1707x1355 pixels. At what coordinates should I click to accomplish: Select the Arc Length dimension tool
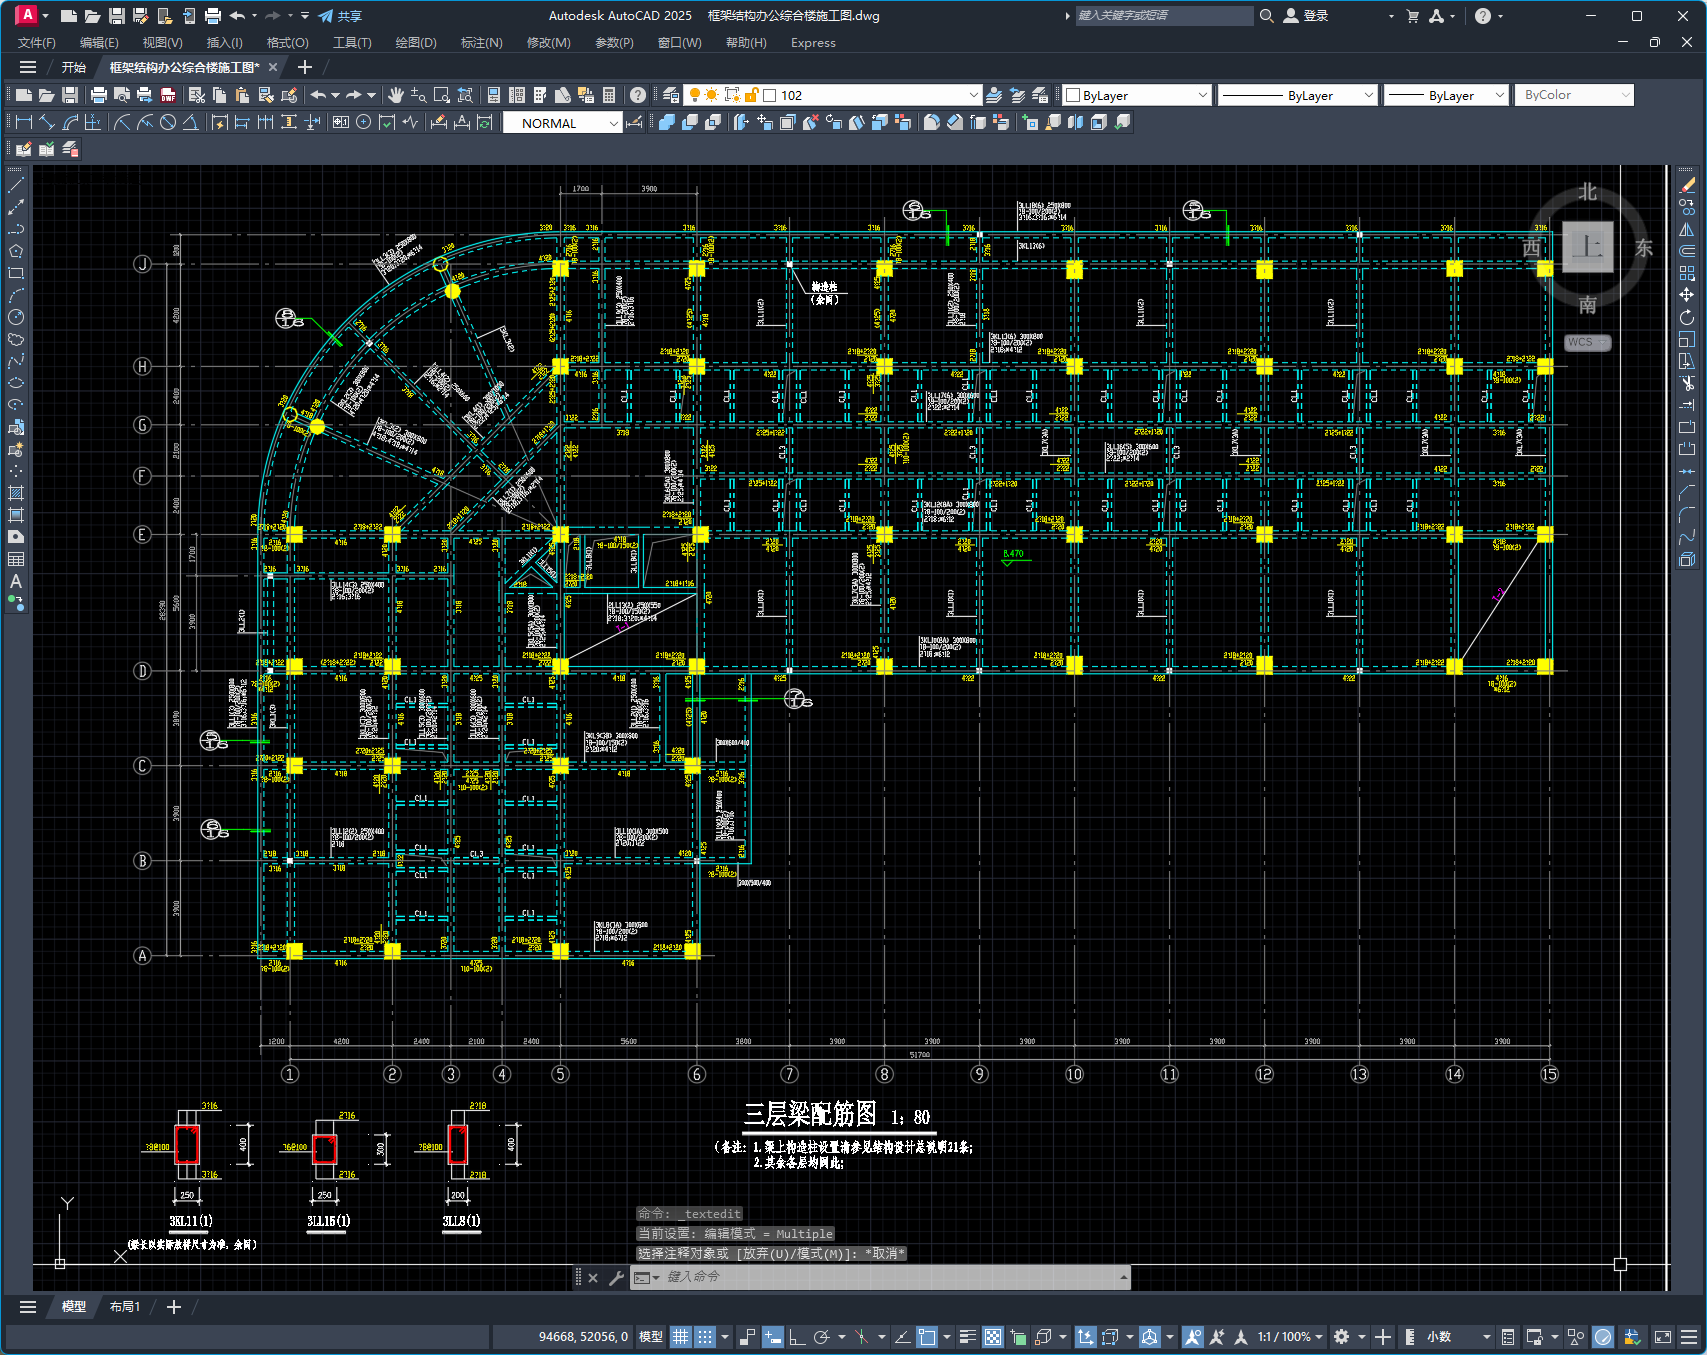70,122
